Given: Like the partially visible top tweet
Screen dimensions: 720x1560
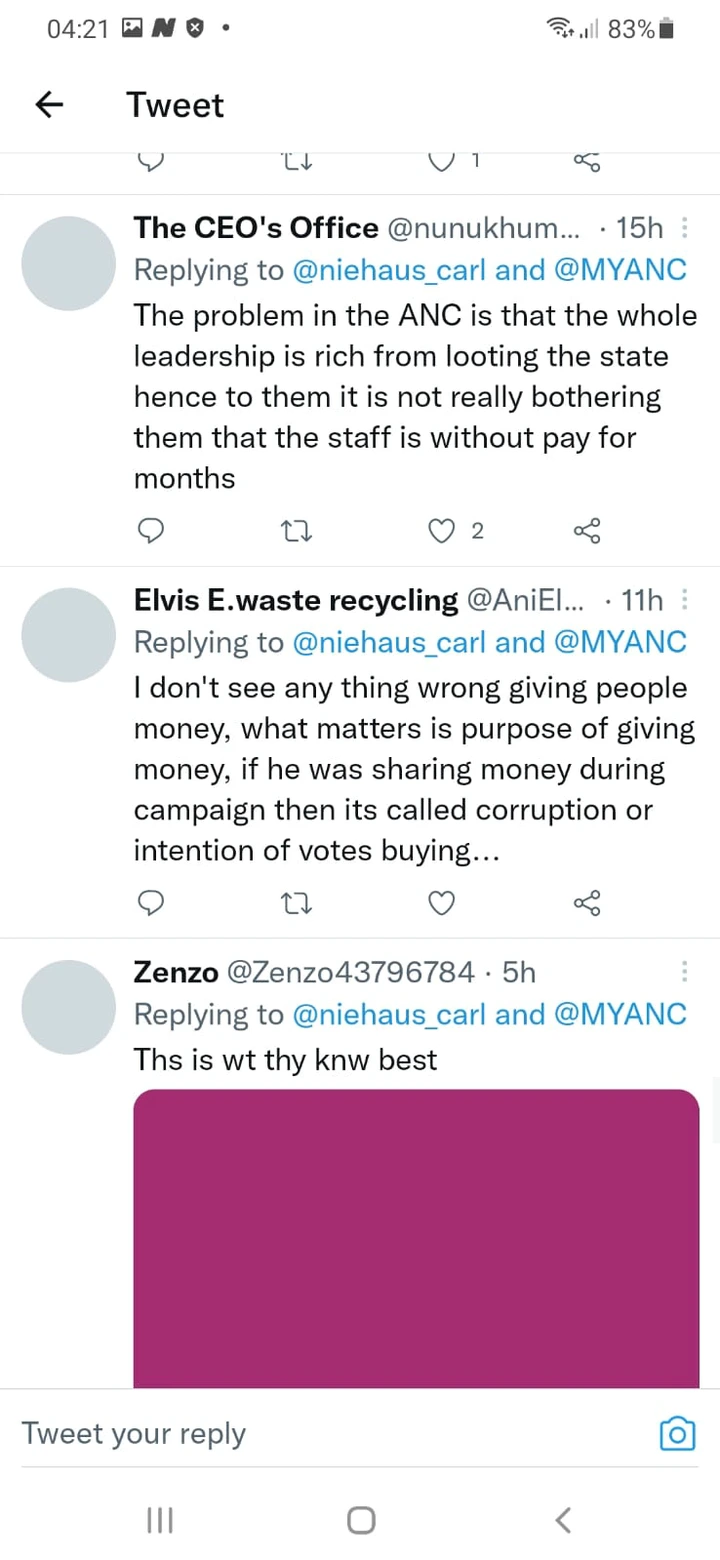Looking at the screenshot, I should coord(441,160).
